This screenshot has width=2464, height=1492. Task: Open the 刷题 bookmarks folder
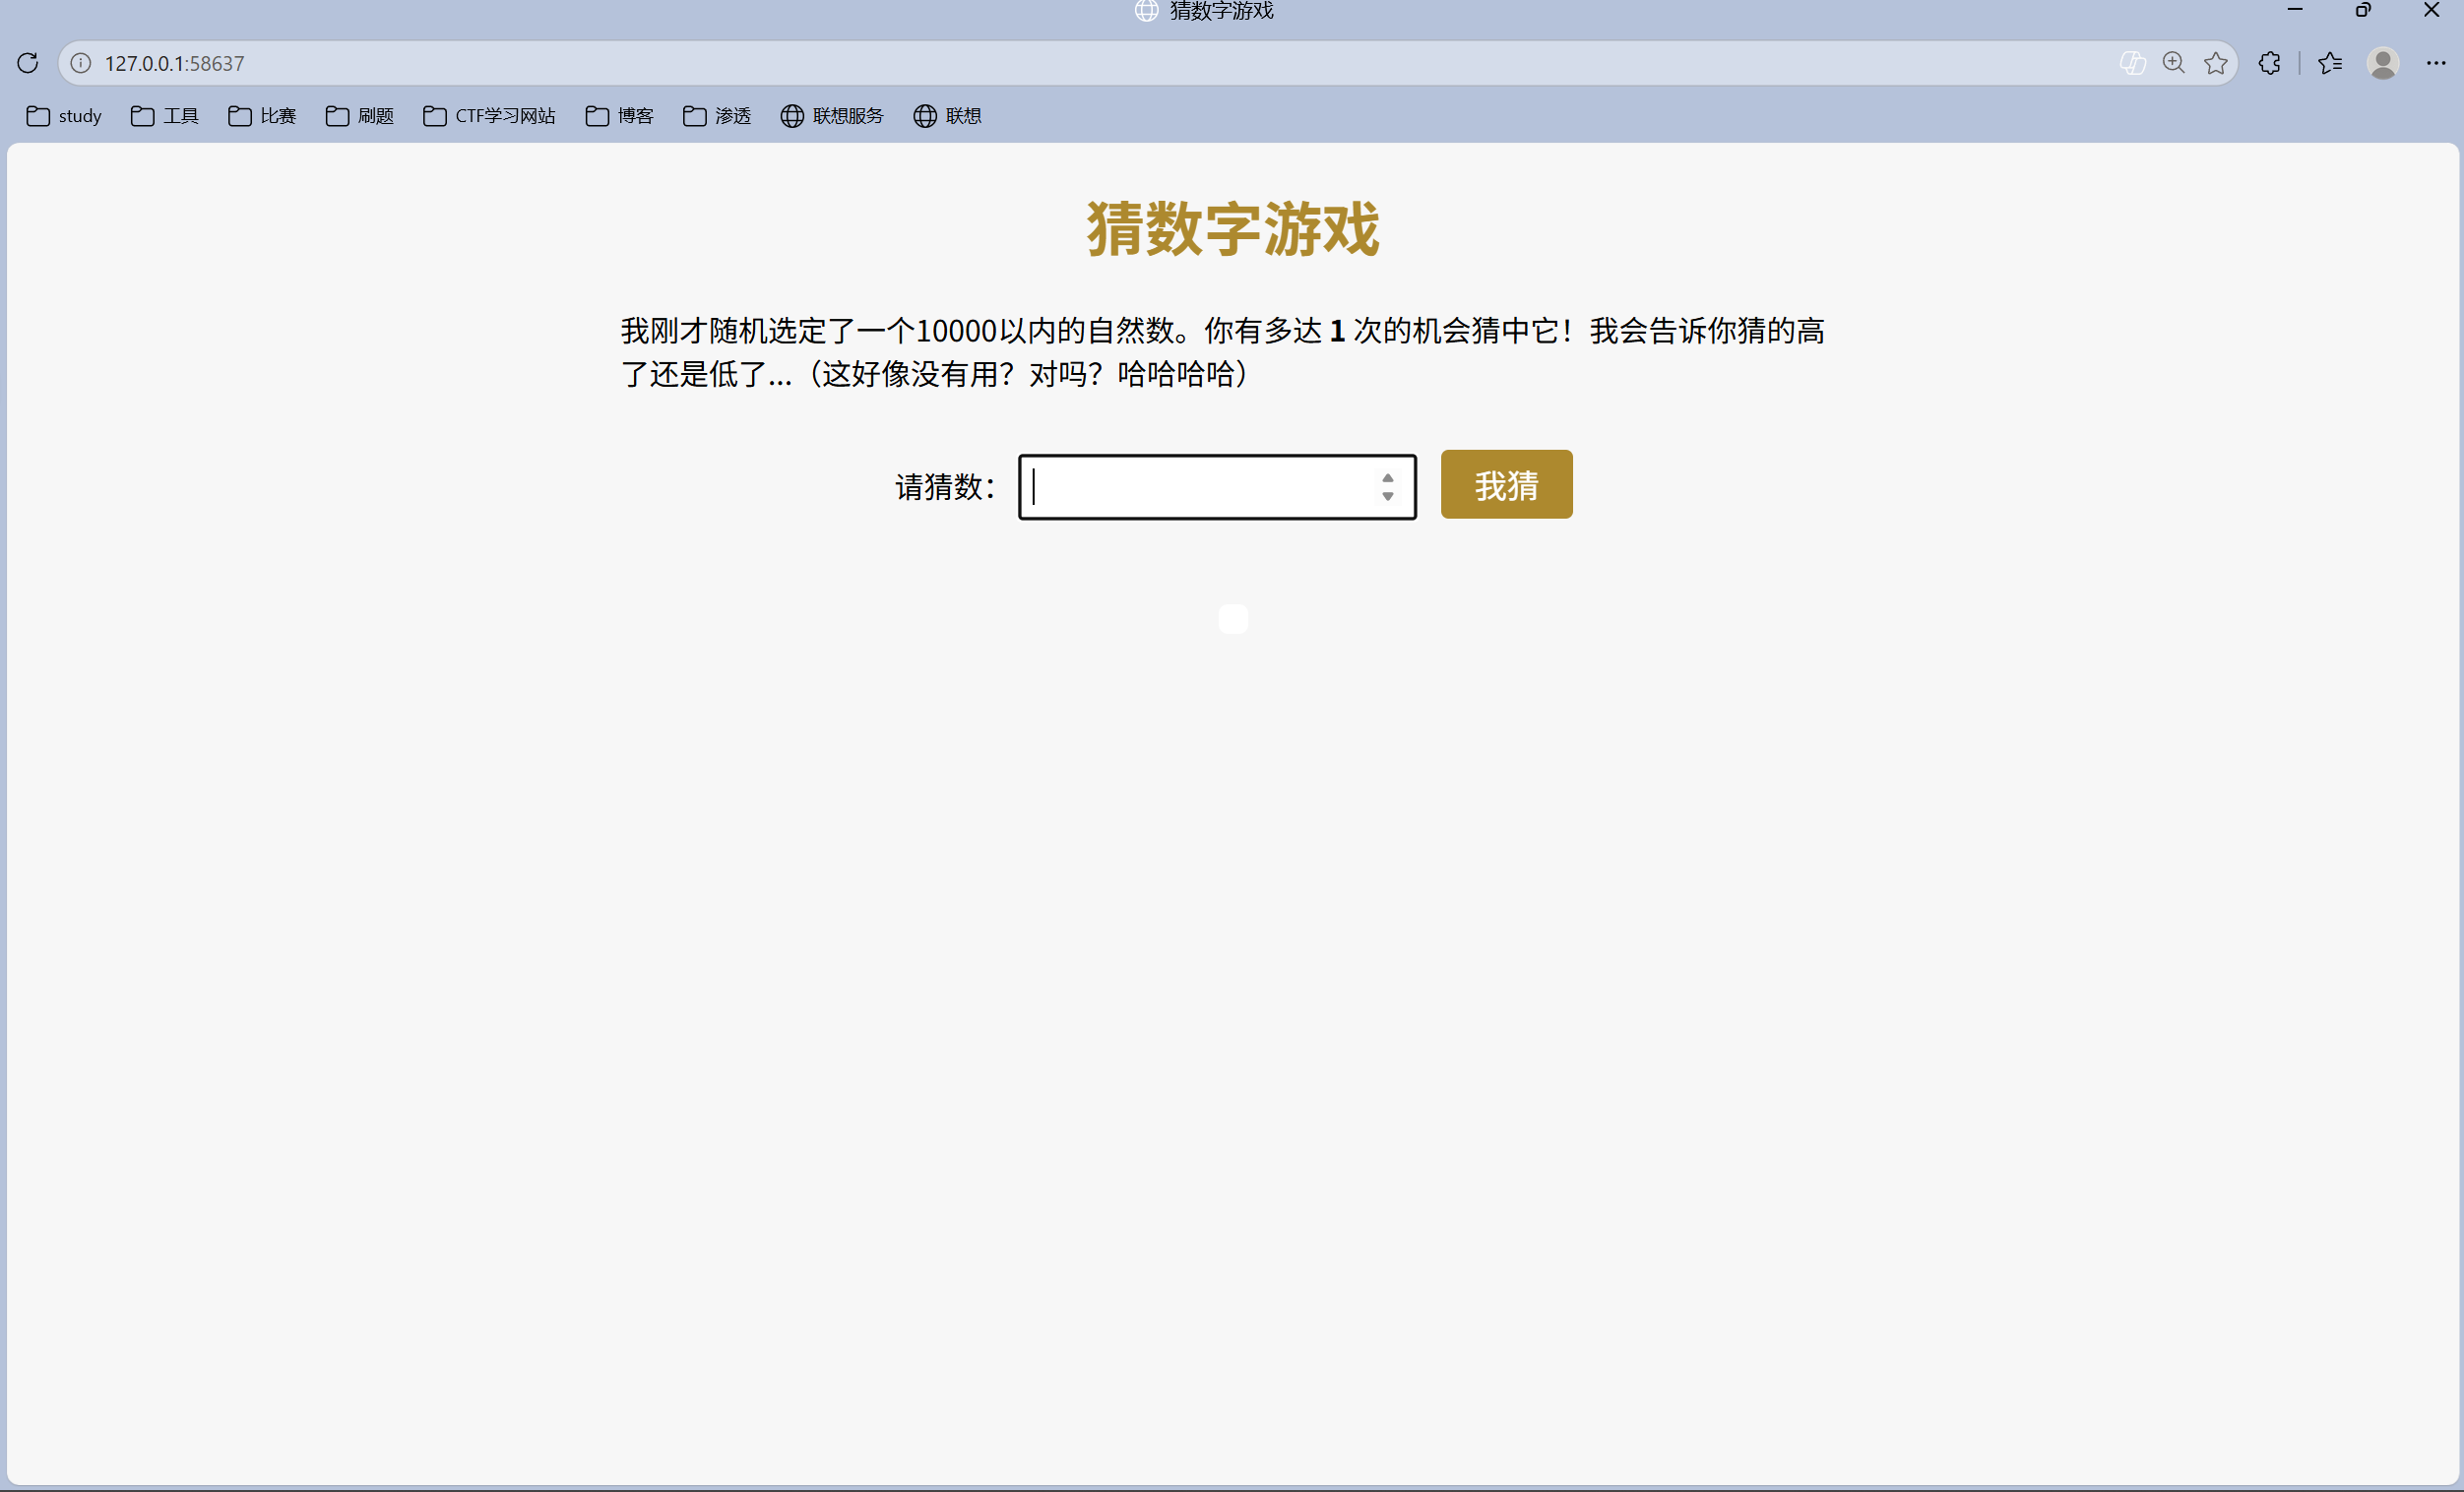click(360, 116)
